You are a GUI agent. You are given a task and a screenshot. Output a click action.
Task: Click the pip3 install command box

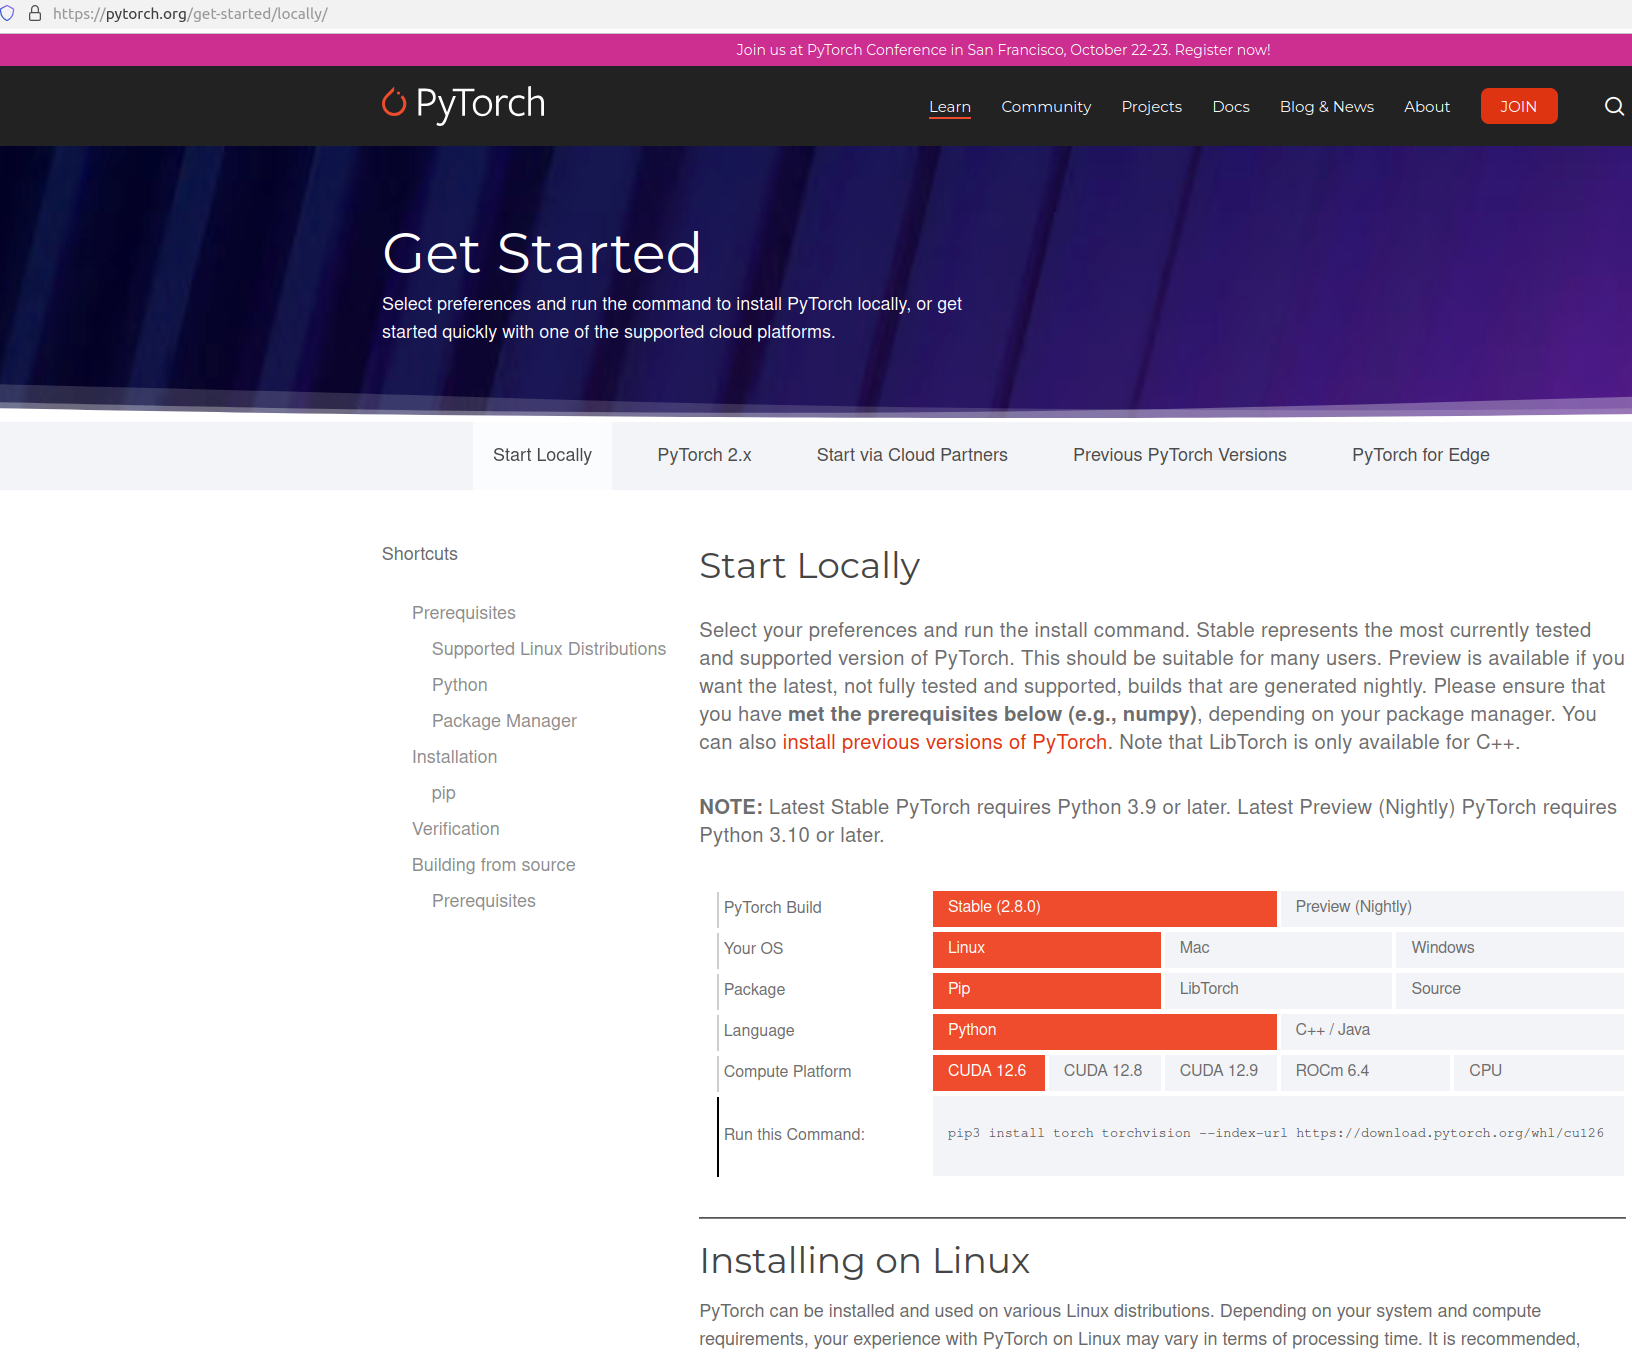1278,1136
